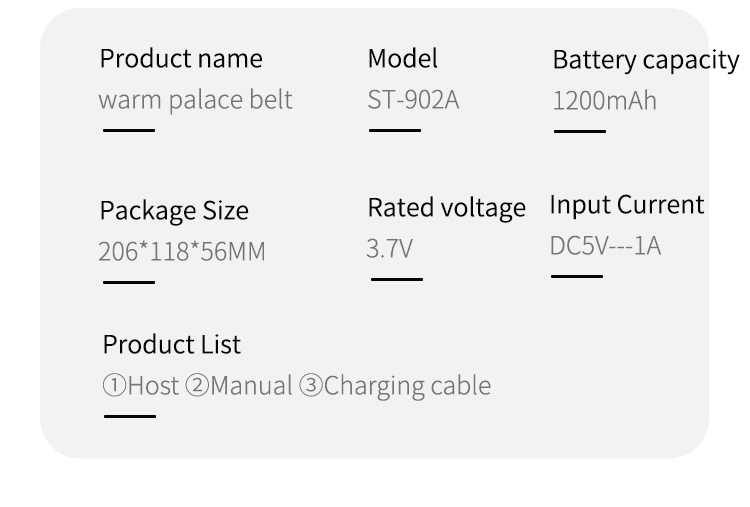Screen dimensions: 750x507
Task: Select the 1200mAh capacity value
Action: (604, 101)
